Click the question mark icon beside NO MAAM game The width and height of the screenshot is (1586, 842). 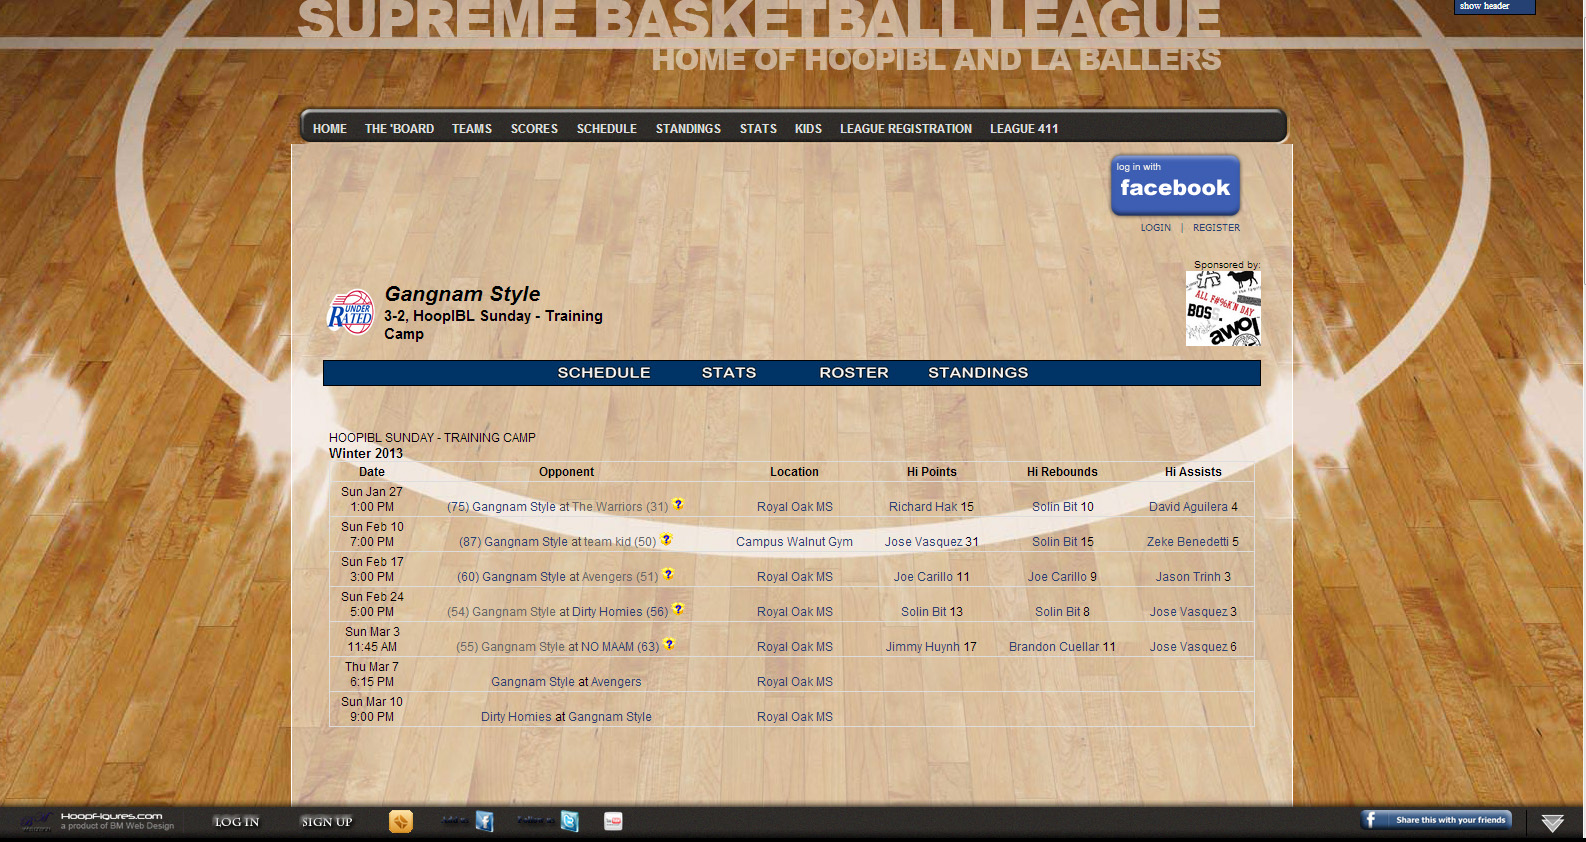coord(669,644)
